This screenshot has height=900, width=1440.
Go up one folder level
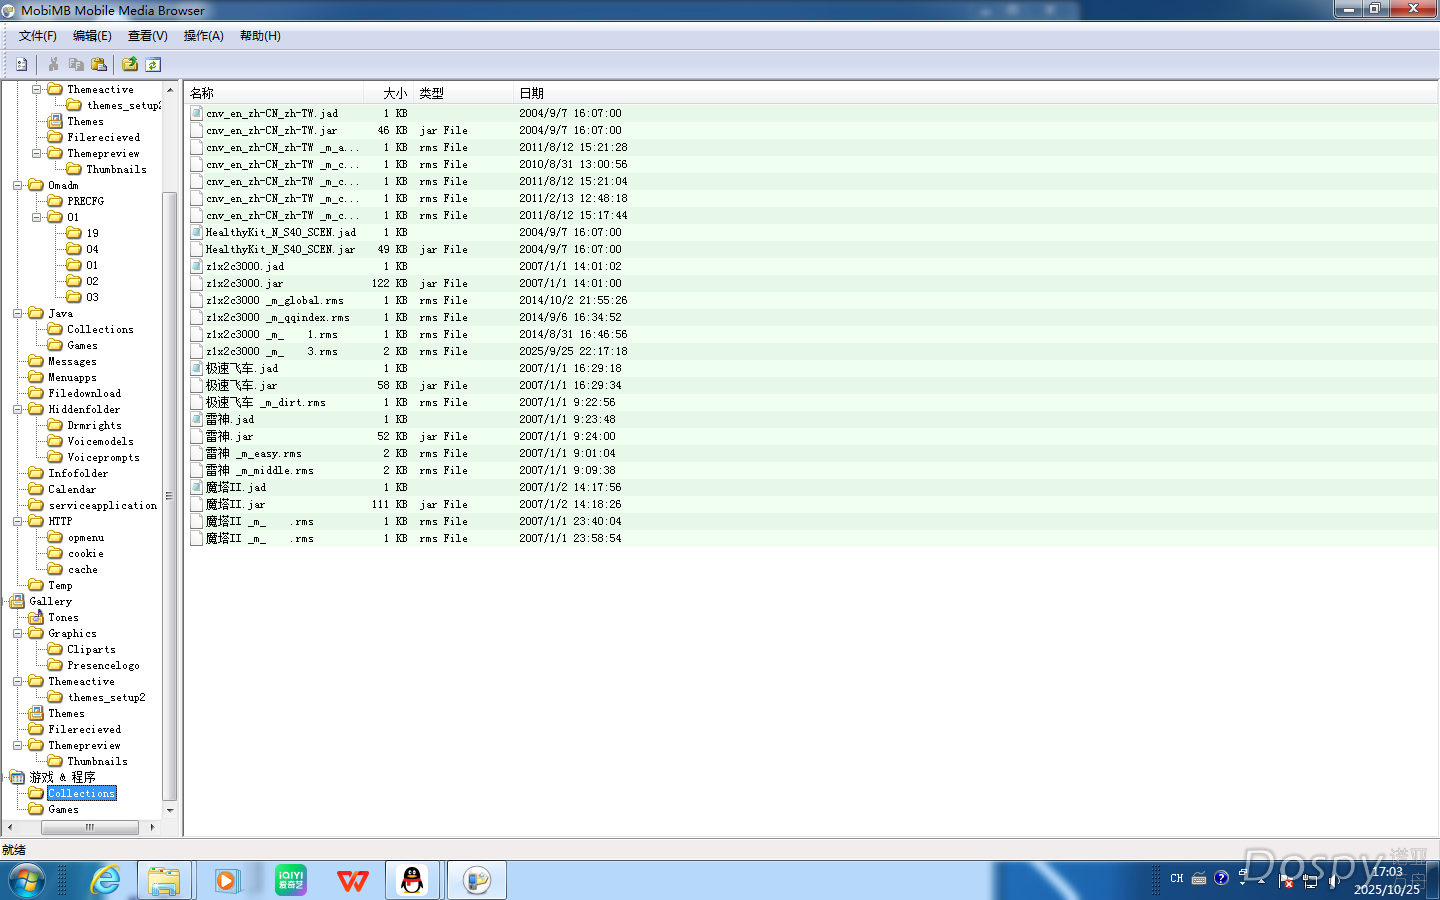[x=130, y=64]
